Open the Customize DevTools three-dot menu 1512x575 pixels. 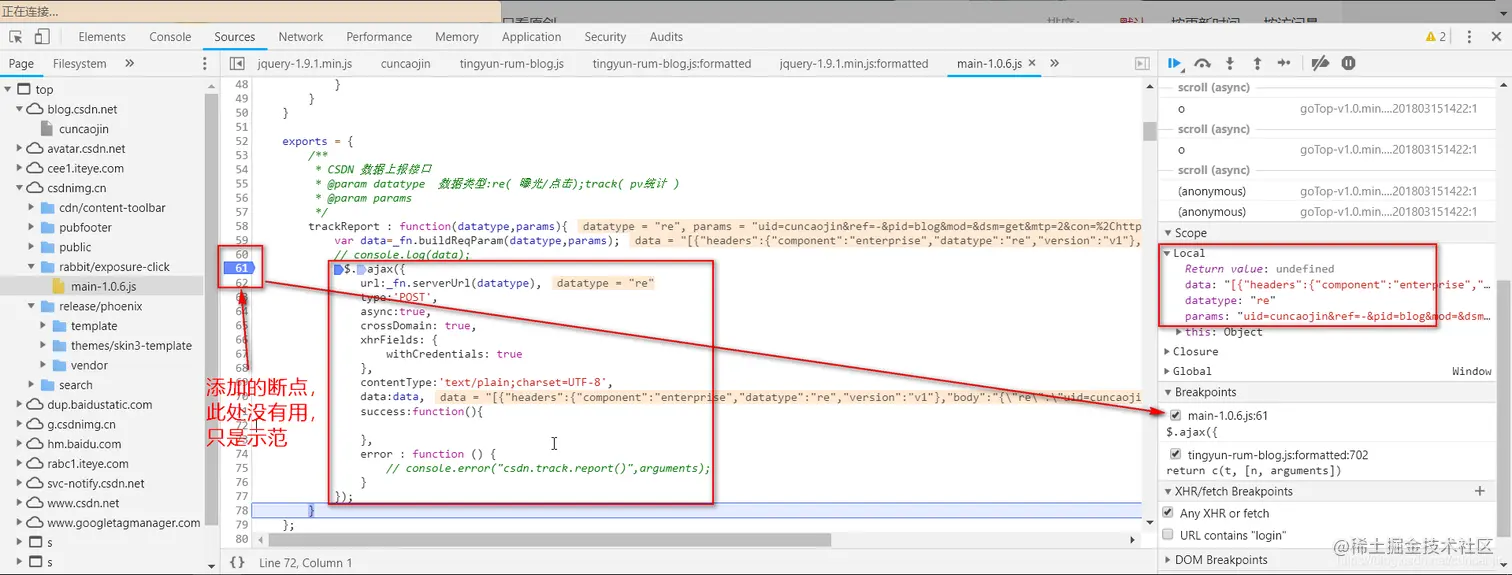point(1469,37)
